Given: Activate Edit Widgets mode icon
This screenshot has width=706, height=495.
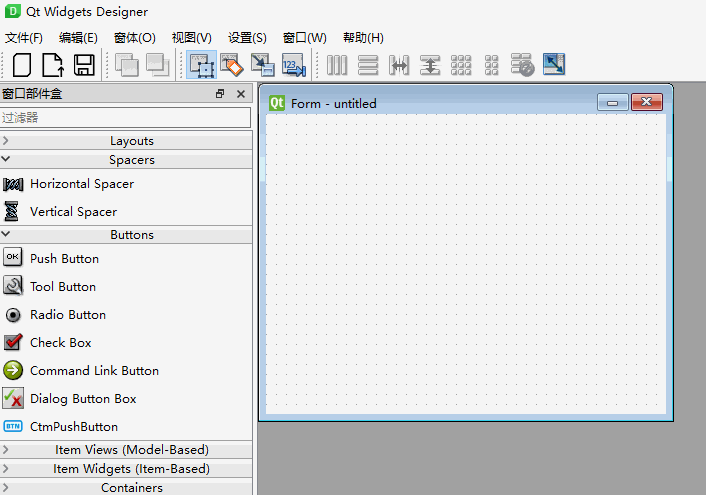Looking at the screenshot, I should (x=202, y=65).
